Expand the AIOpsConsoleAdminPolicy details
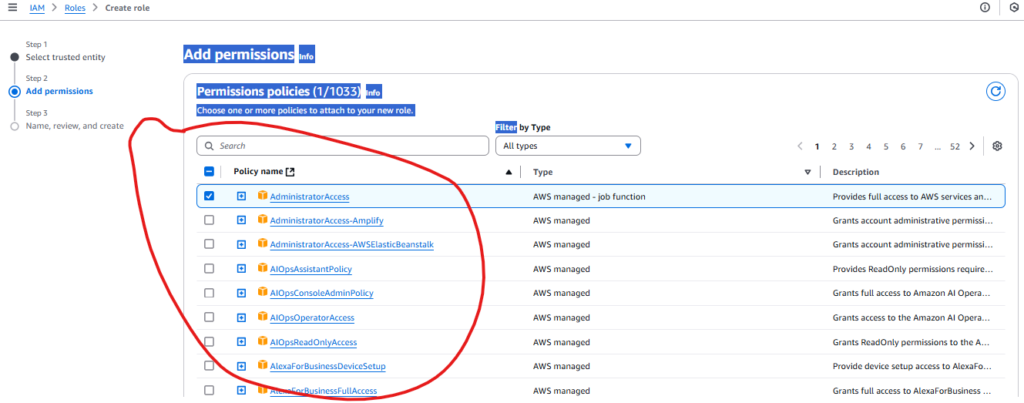The height and width of the screenshot is (403, 1024). tap(241, 293)
